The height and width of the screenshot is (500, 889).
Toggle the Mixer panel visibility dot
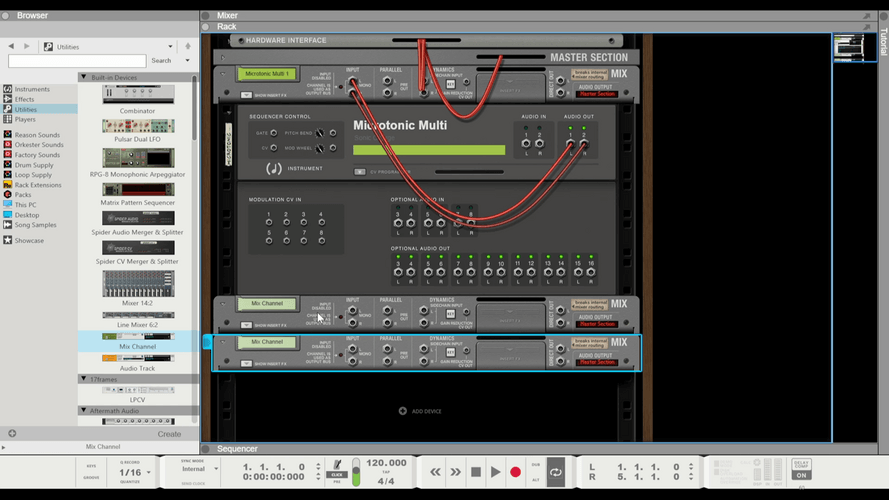[x=206, y=15]
